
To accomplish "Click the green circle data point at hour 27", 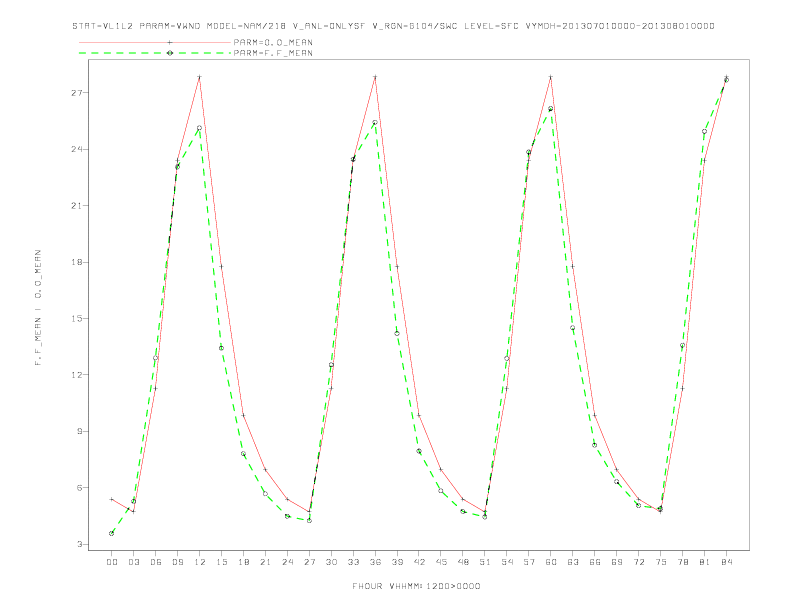I will click(x=309, y=520).
